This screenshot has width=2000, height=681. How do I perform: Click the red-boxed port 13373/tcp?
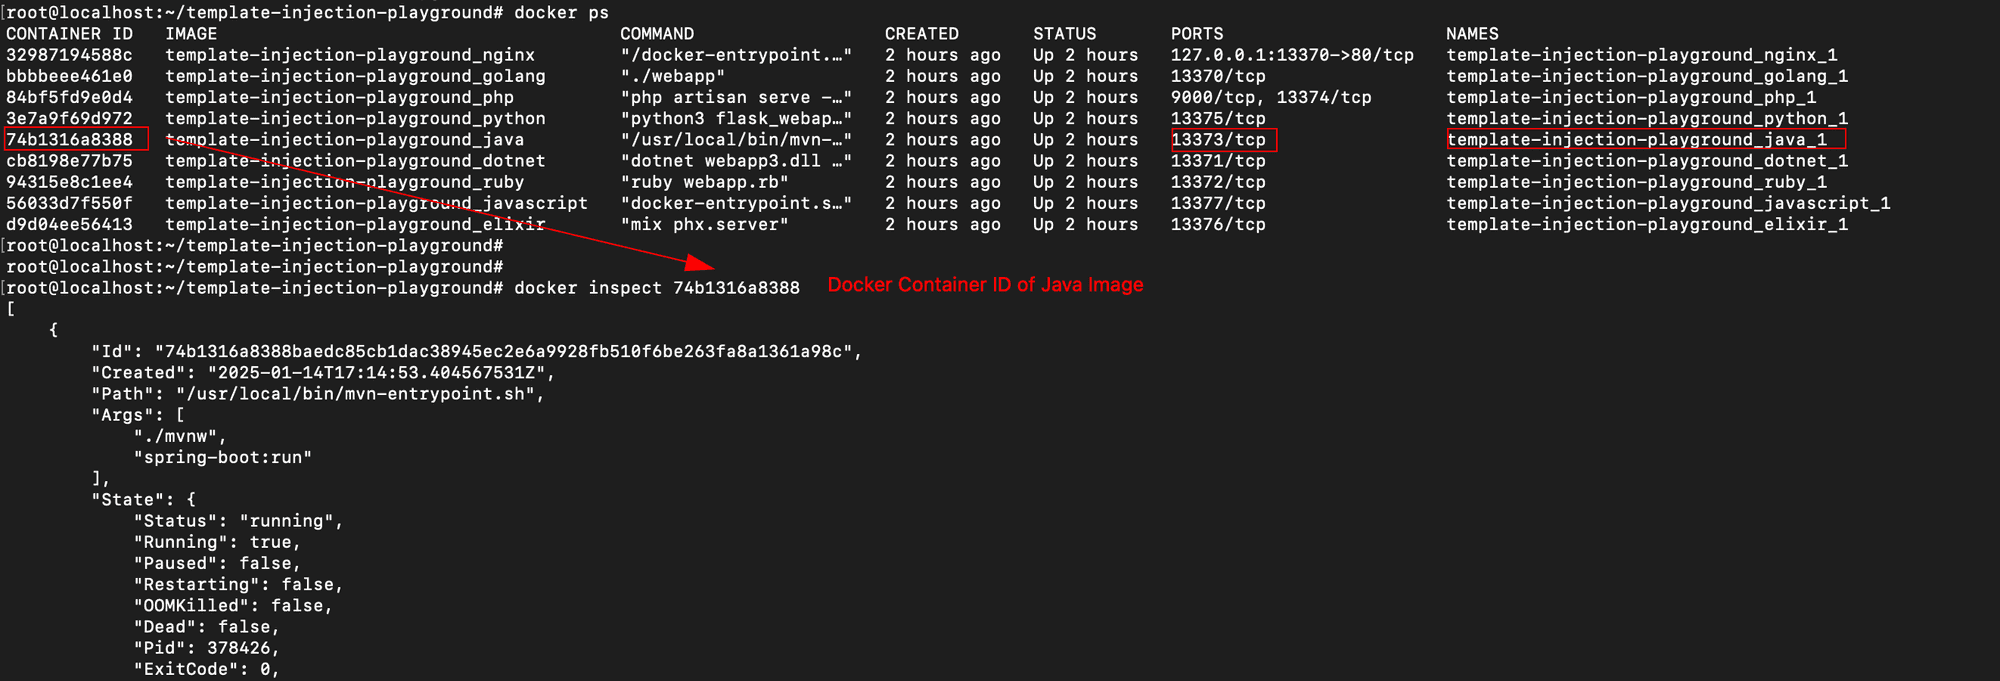[1218, 140]
